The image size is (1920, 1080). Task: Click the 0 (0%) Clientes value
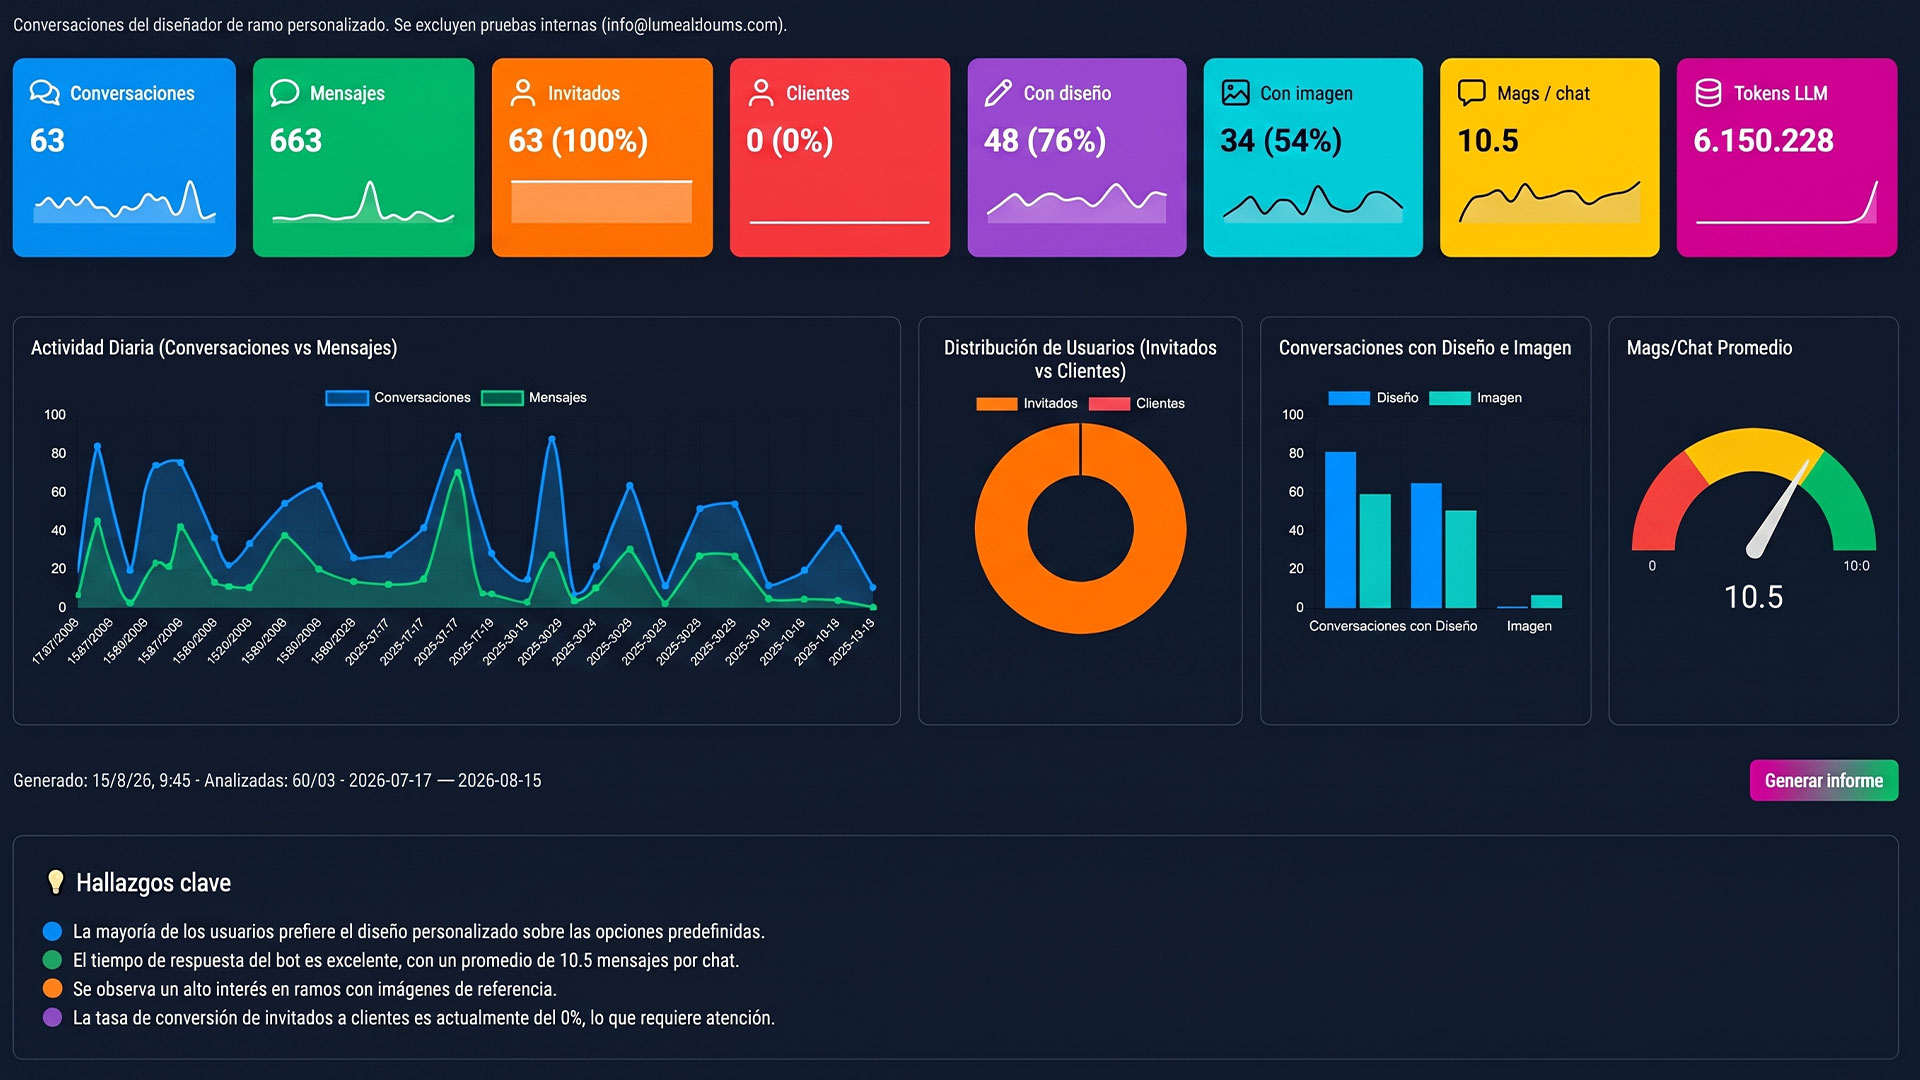[790, 141]
